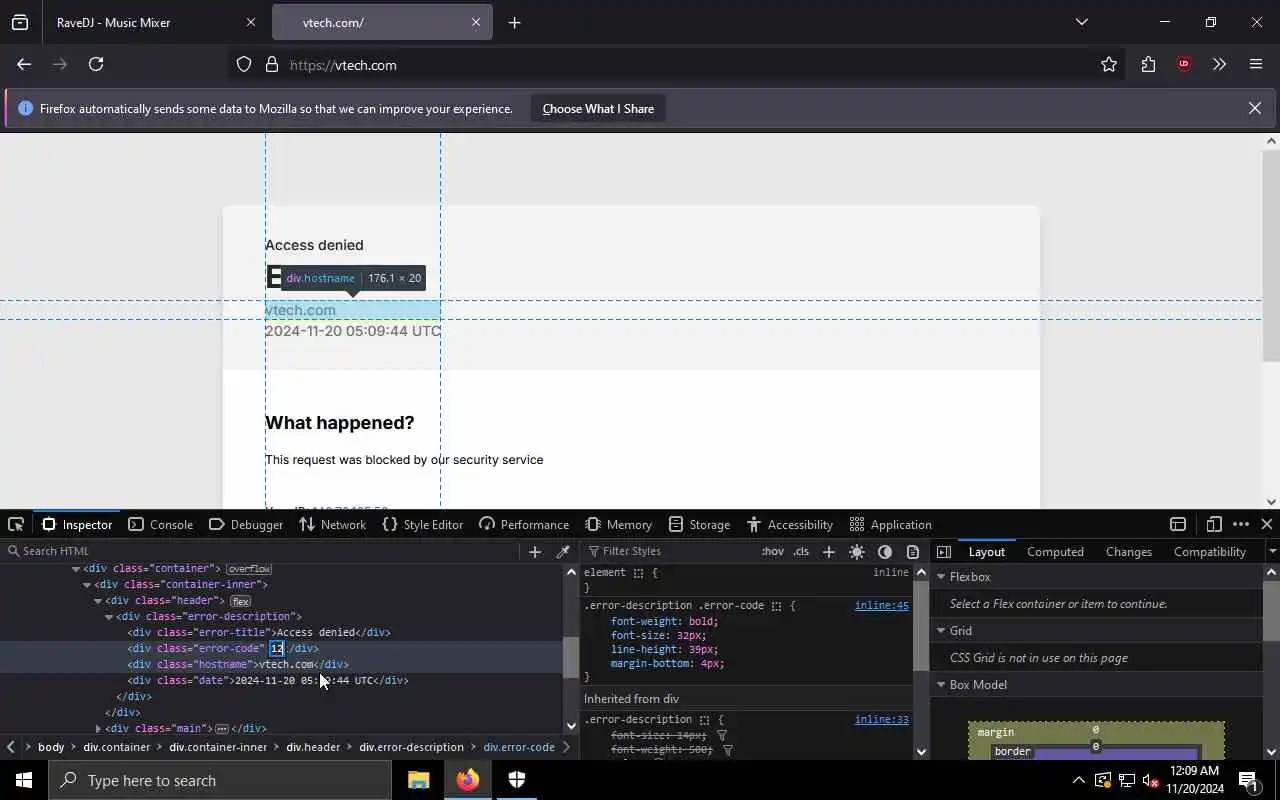List all browser tabs dropdown
Viewport: 1280px width, 800px height.
[x=1081, y=22]
